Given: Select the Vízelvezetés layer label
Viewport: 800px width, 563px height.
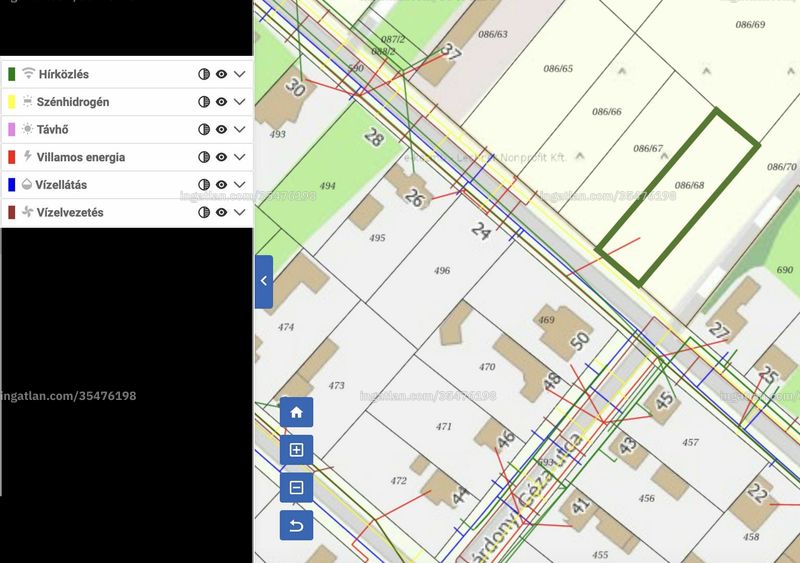Looking at the screenshot, I should coord(70,212).
